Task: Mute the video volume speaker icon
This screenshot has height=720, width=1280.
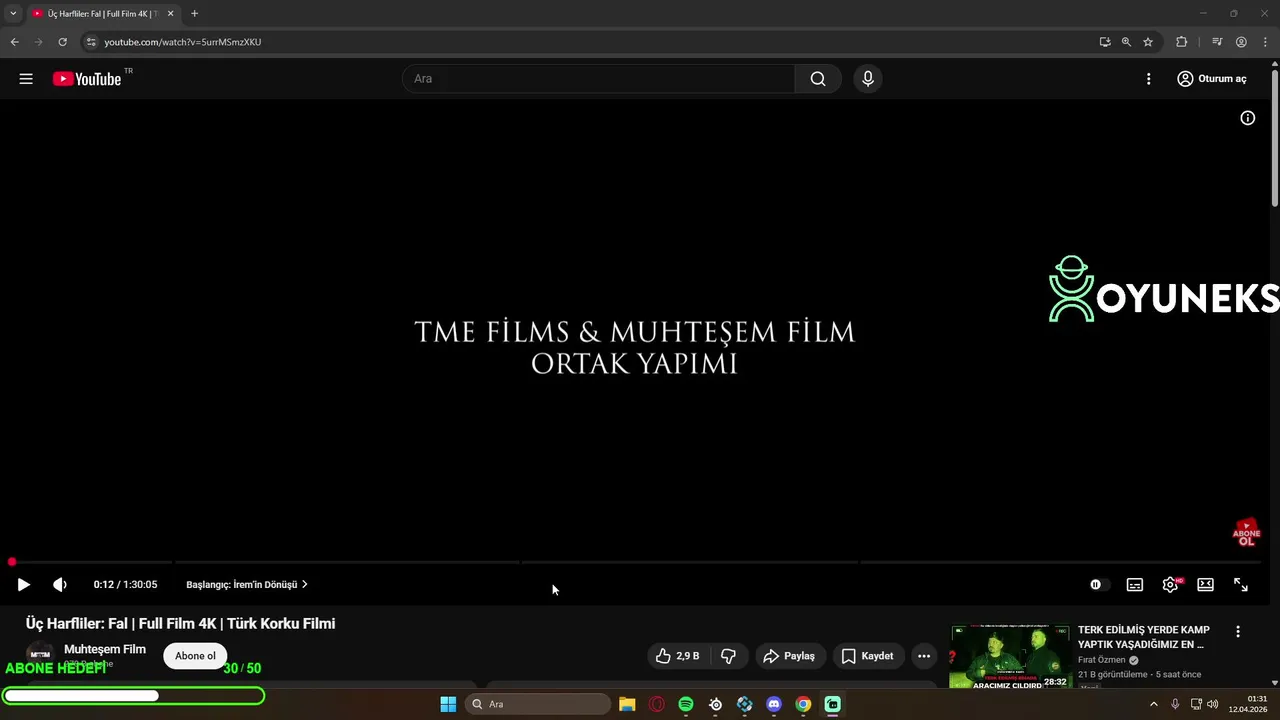Action: pos(60,585)
